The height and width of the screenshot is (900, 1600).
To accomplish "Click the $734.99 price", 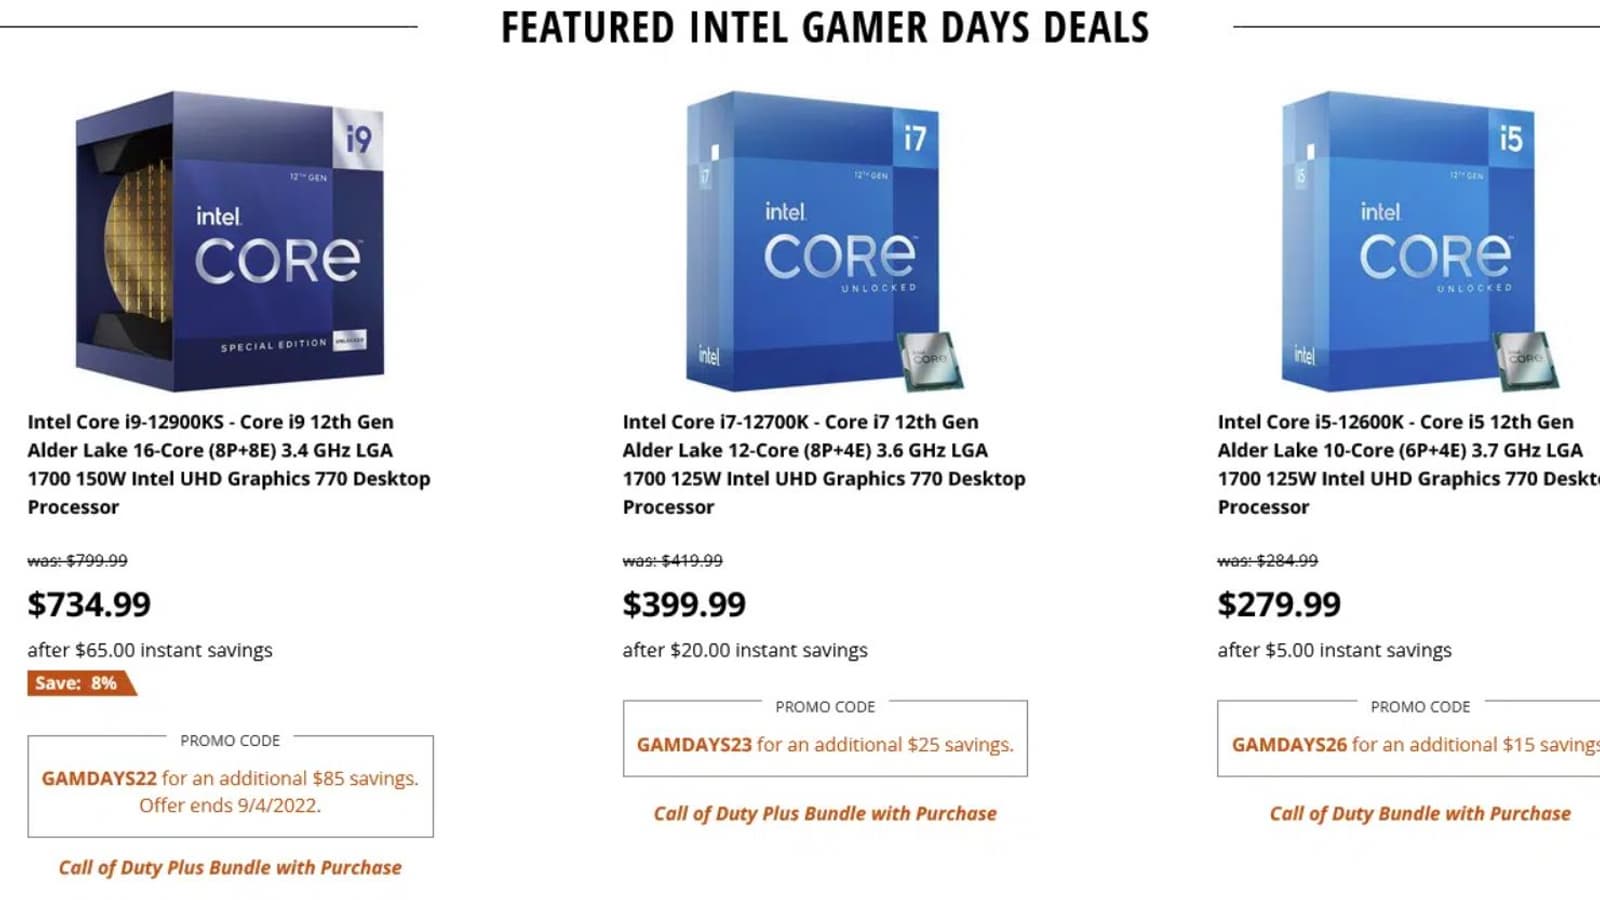I will click(x=89, y=604).
